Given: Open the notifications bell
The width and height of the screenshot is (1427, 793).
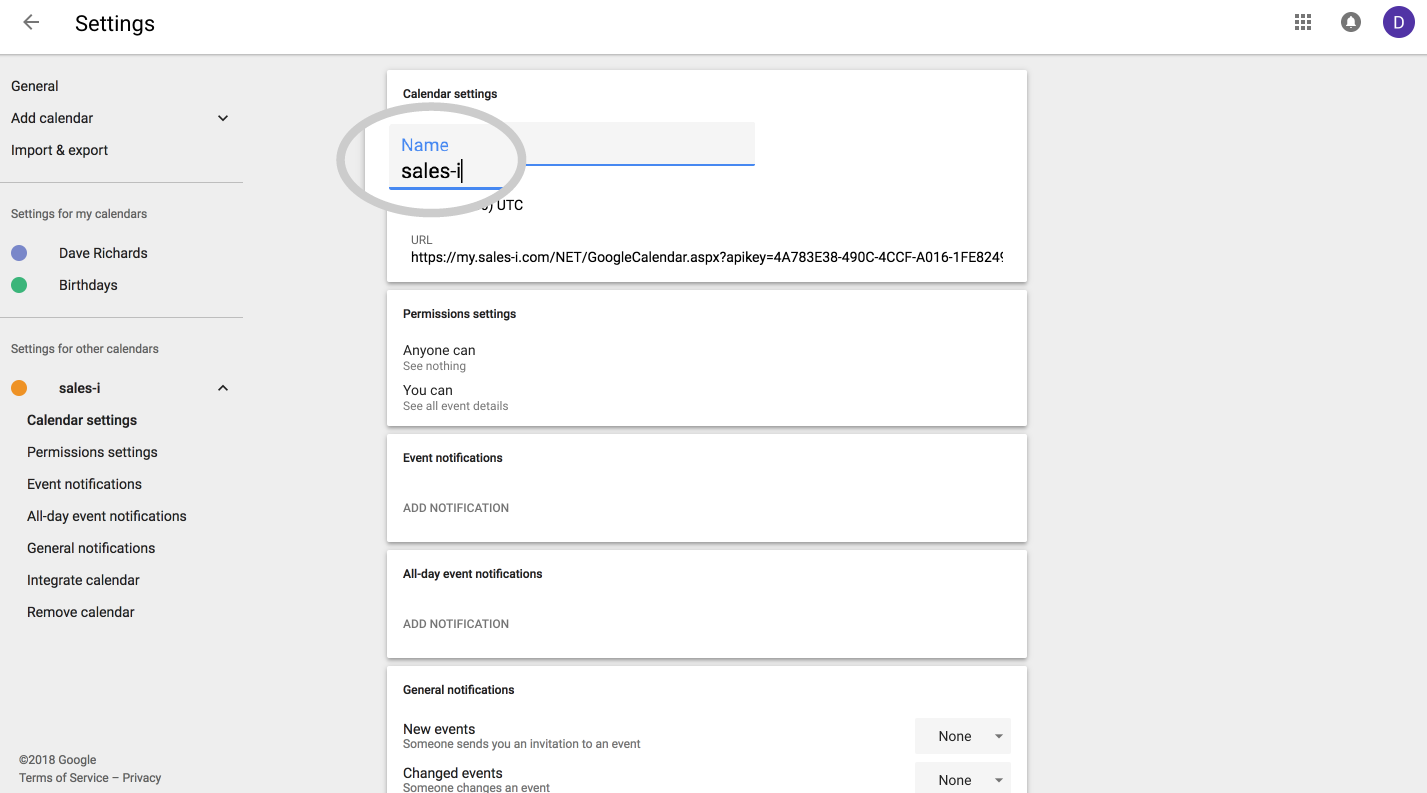Looking at the screenshot, I should [1351, 22].
